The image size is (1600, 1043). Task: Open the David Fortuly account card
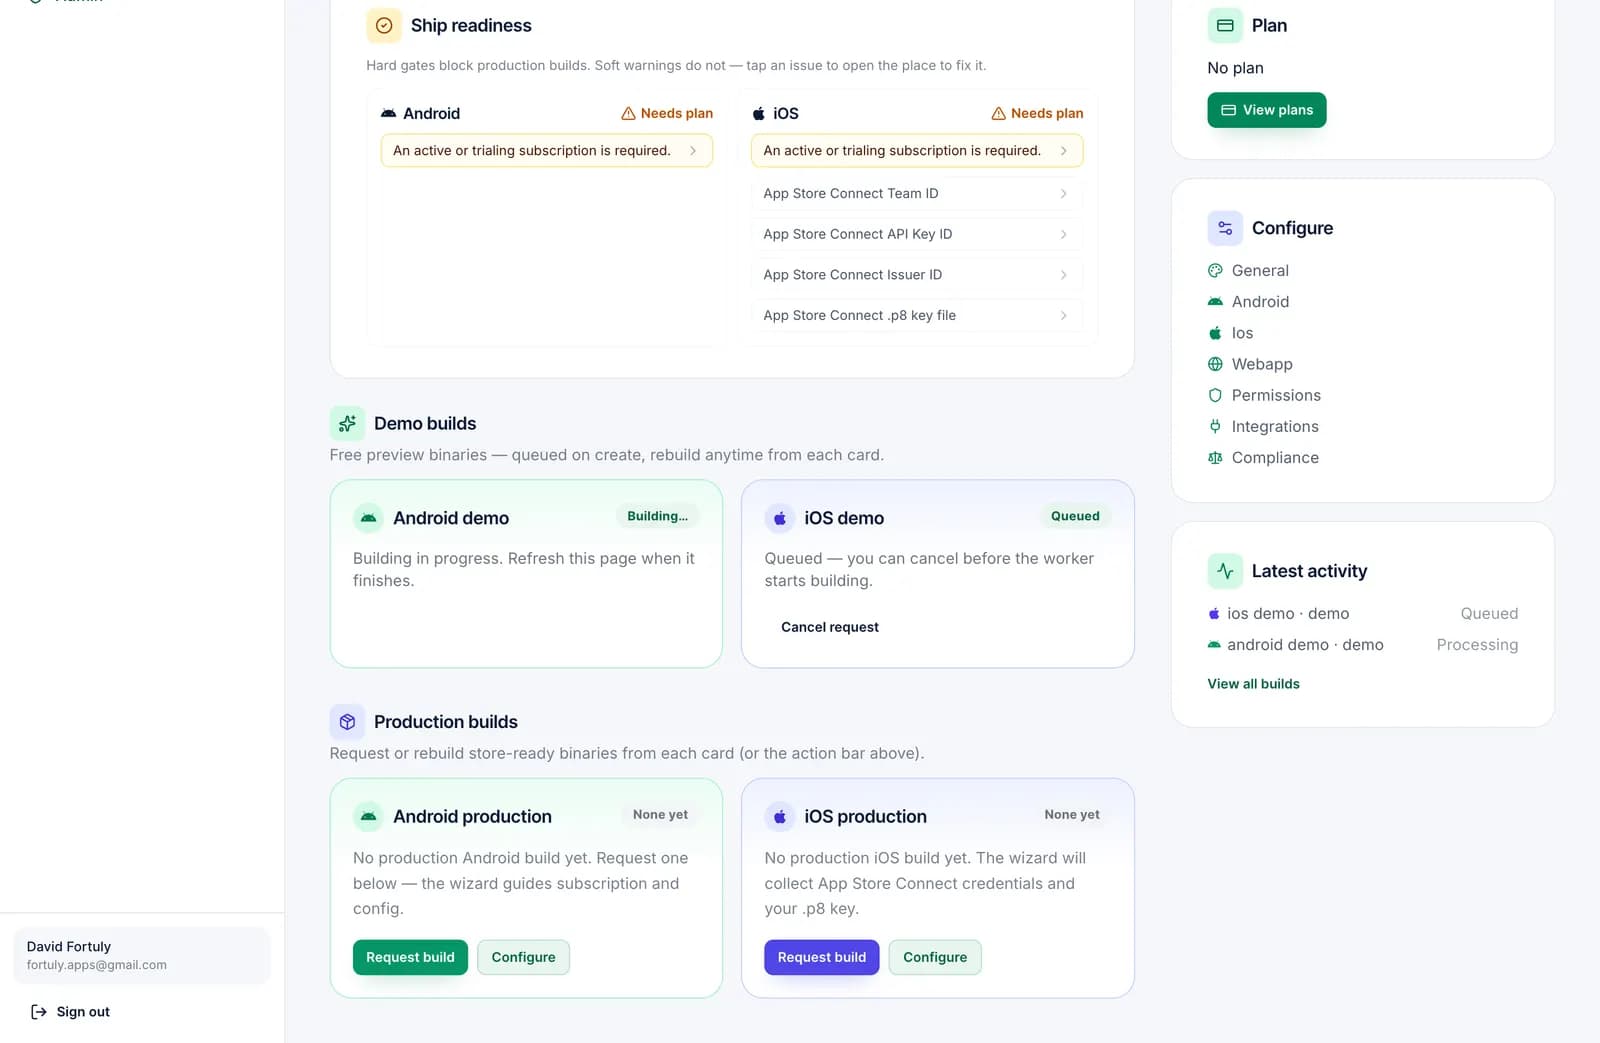(x=142, y=956)
